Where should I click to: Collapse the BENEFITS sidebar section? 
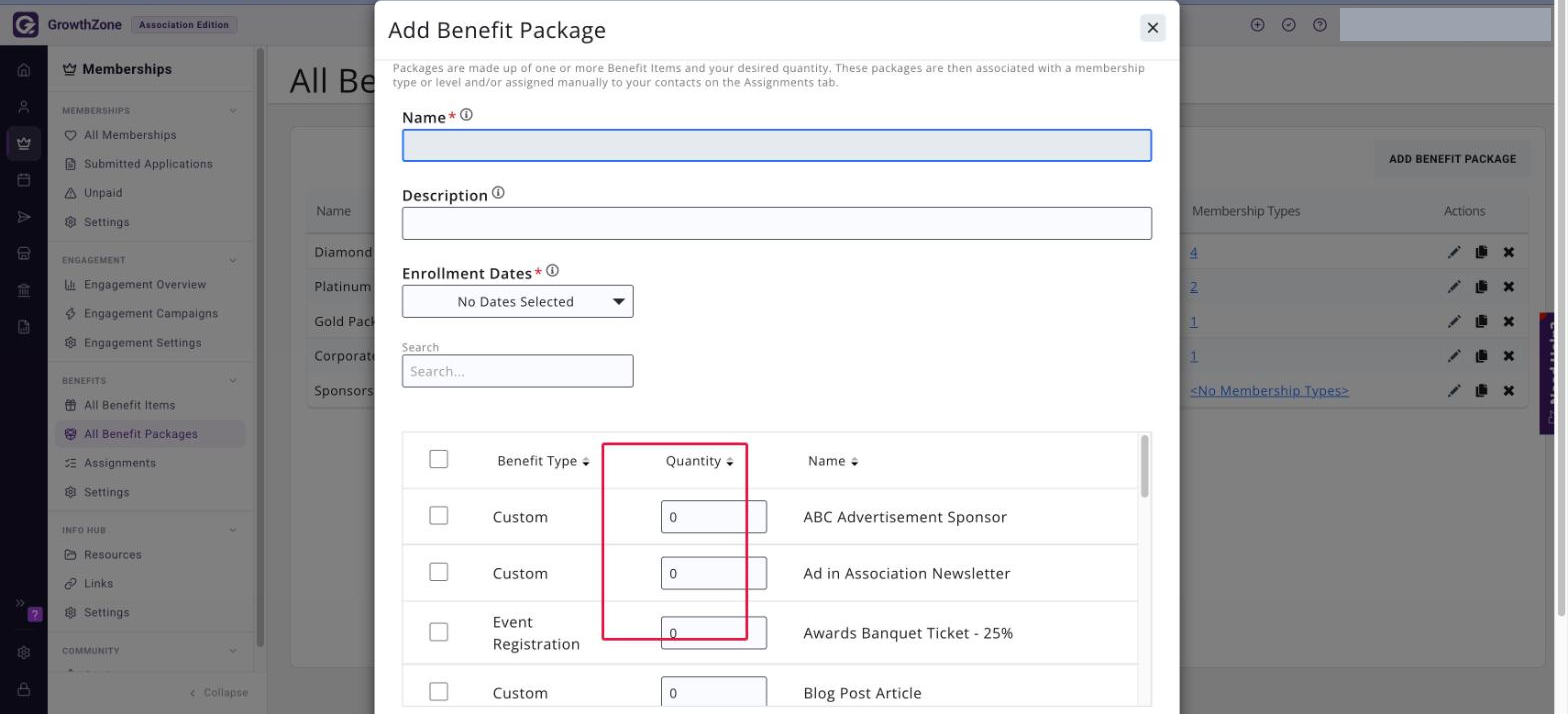pyautogui.click(x=233, y=381)
